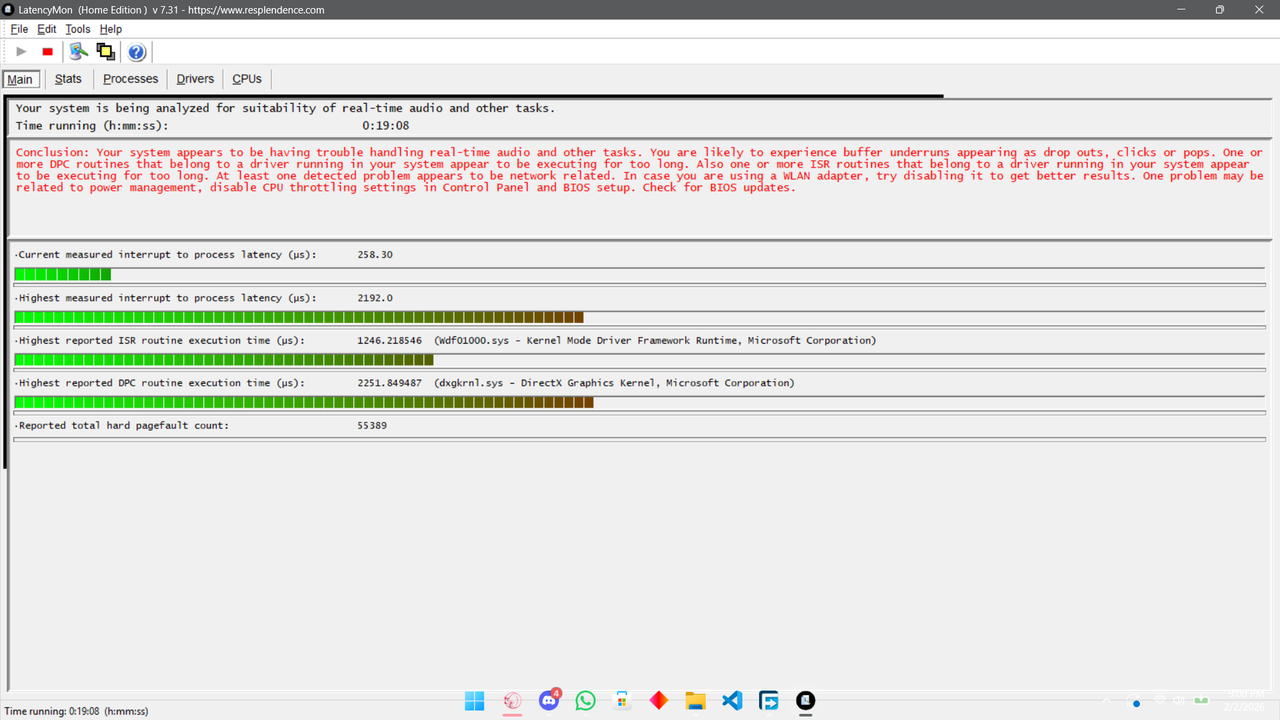Screen dimensions: 1280x720
Task: Start monitoring with the green play button
Action: [21, 52]
